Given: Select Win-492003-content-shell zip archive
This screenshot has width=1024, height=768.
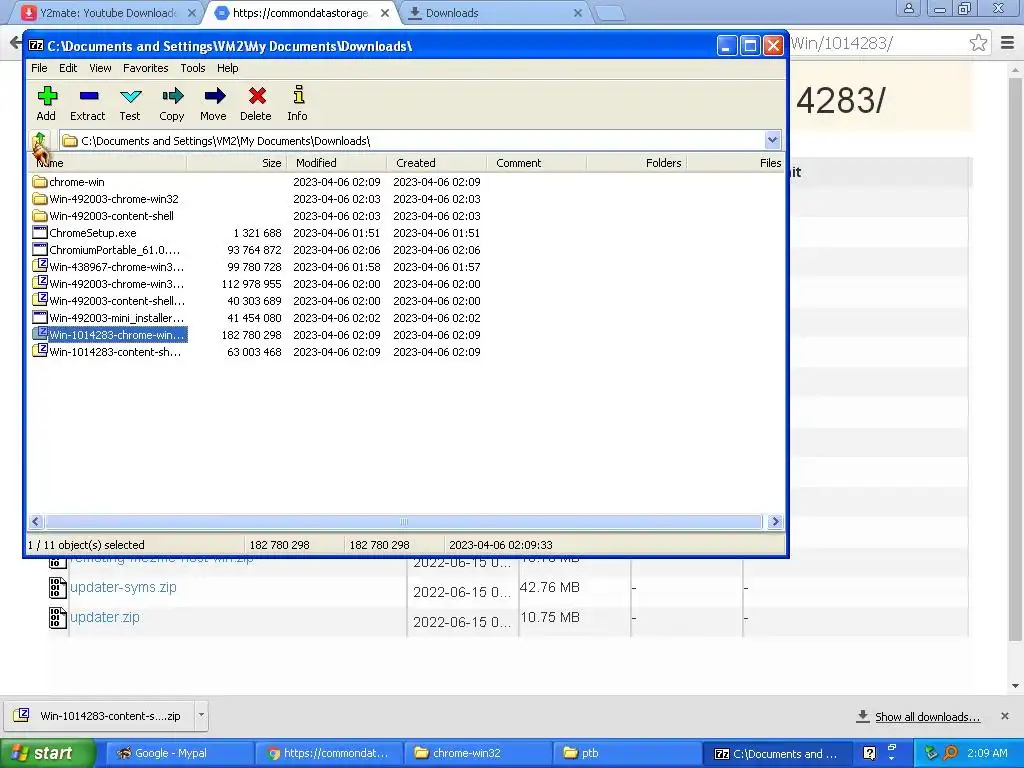Looking at the screenshot, I should (108, 300).
